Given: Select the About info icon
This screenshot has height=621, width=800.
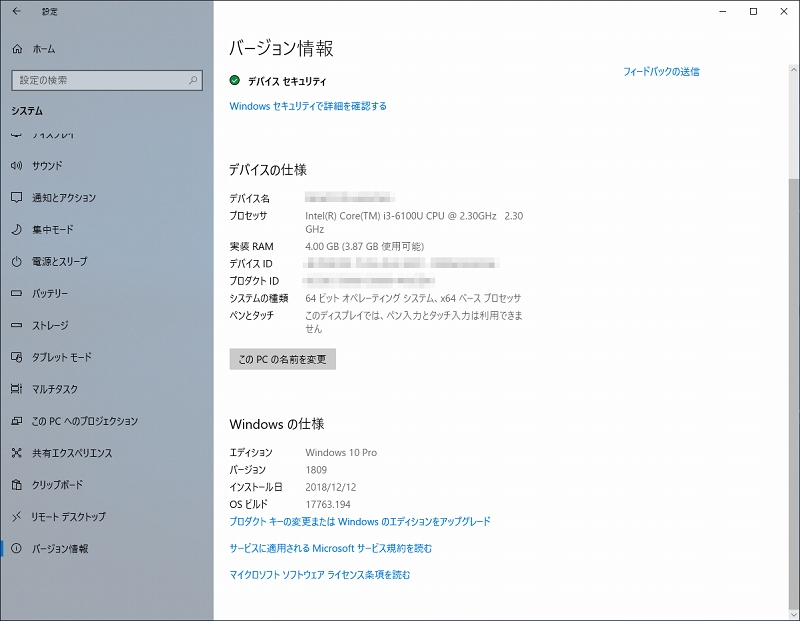Looking at the screenshot, I should 17,549.
